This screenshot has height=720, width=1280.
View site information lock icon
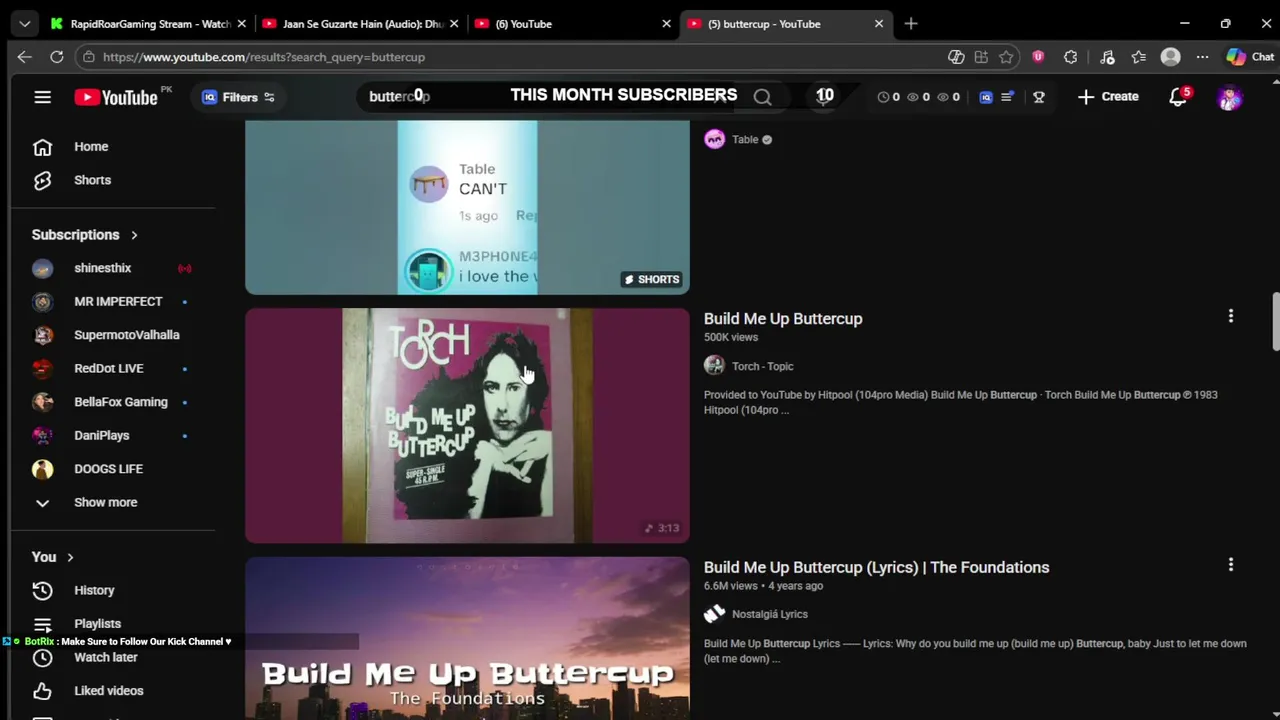tap(89, 57)
